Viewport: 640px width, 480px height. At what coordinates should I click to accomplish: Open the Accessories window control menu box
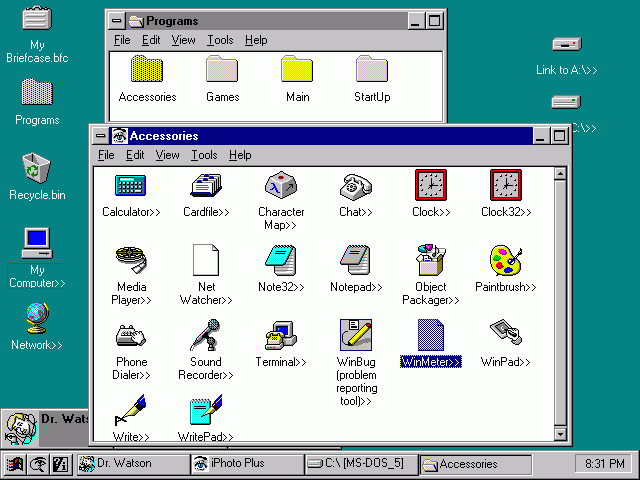100,136
